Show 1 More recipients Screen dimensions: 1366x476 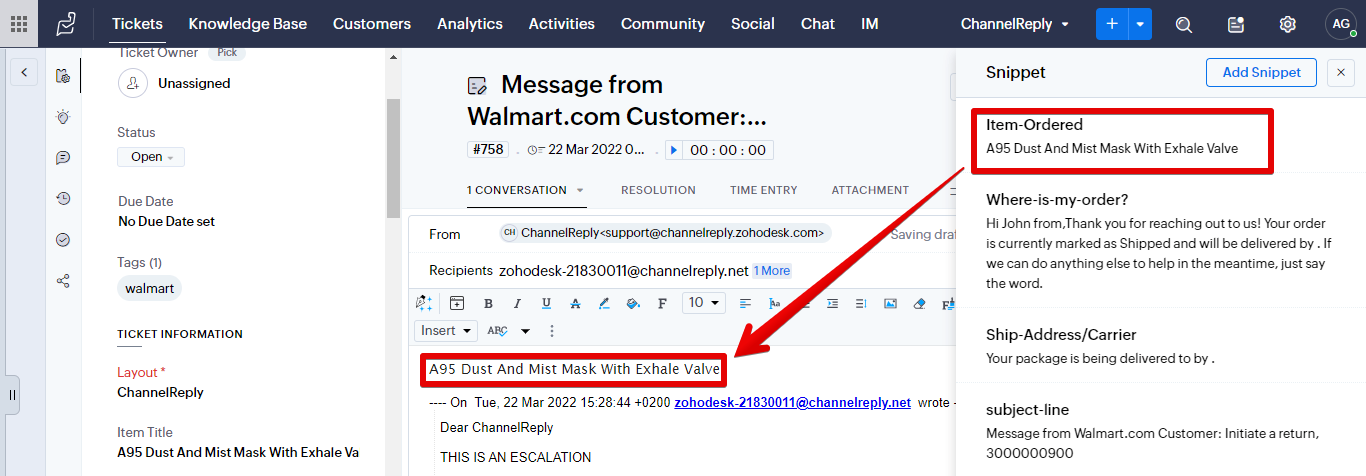click(x=772, y=271)
